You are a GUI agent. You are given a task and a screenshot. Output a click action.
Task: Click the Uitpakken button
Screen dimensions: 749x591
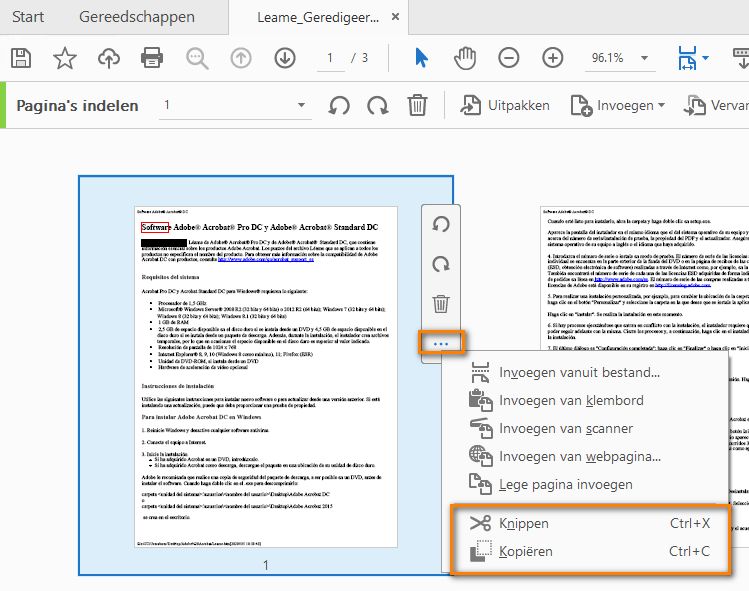coord(505,105)
